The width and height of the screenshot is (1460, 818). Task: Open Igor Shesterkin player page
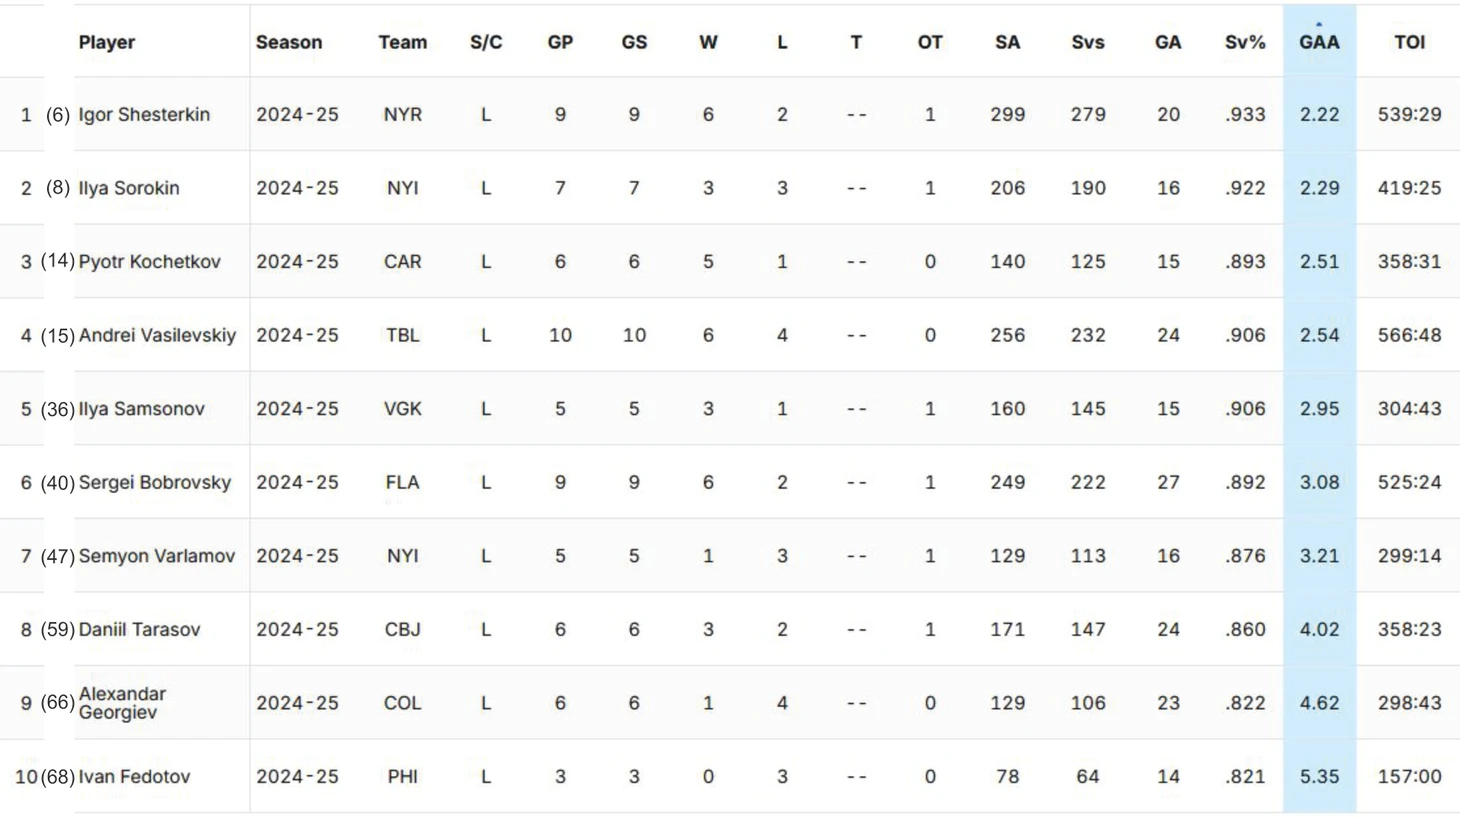[144, 114]
